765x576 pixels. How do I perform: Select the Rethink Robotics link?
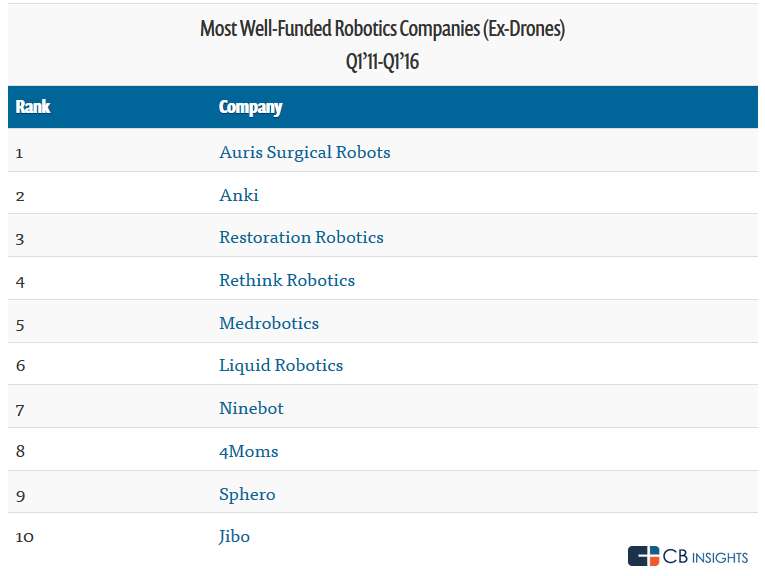click(x=287, y=281)
